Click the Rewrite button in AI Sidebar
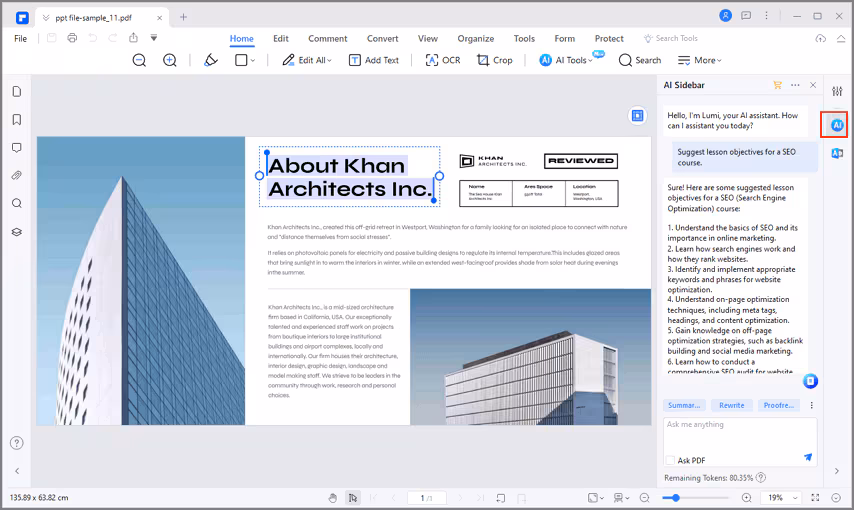The image size is (854, 510). pyautogui.click(x=731, y=405)
